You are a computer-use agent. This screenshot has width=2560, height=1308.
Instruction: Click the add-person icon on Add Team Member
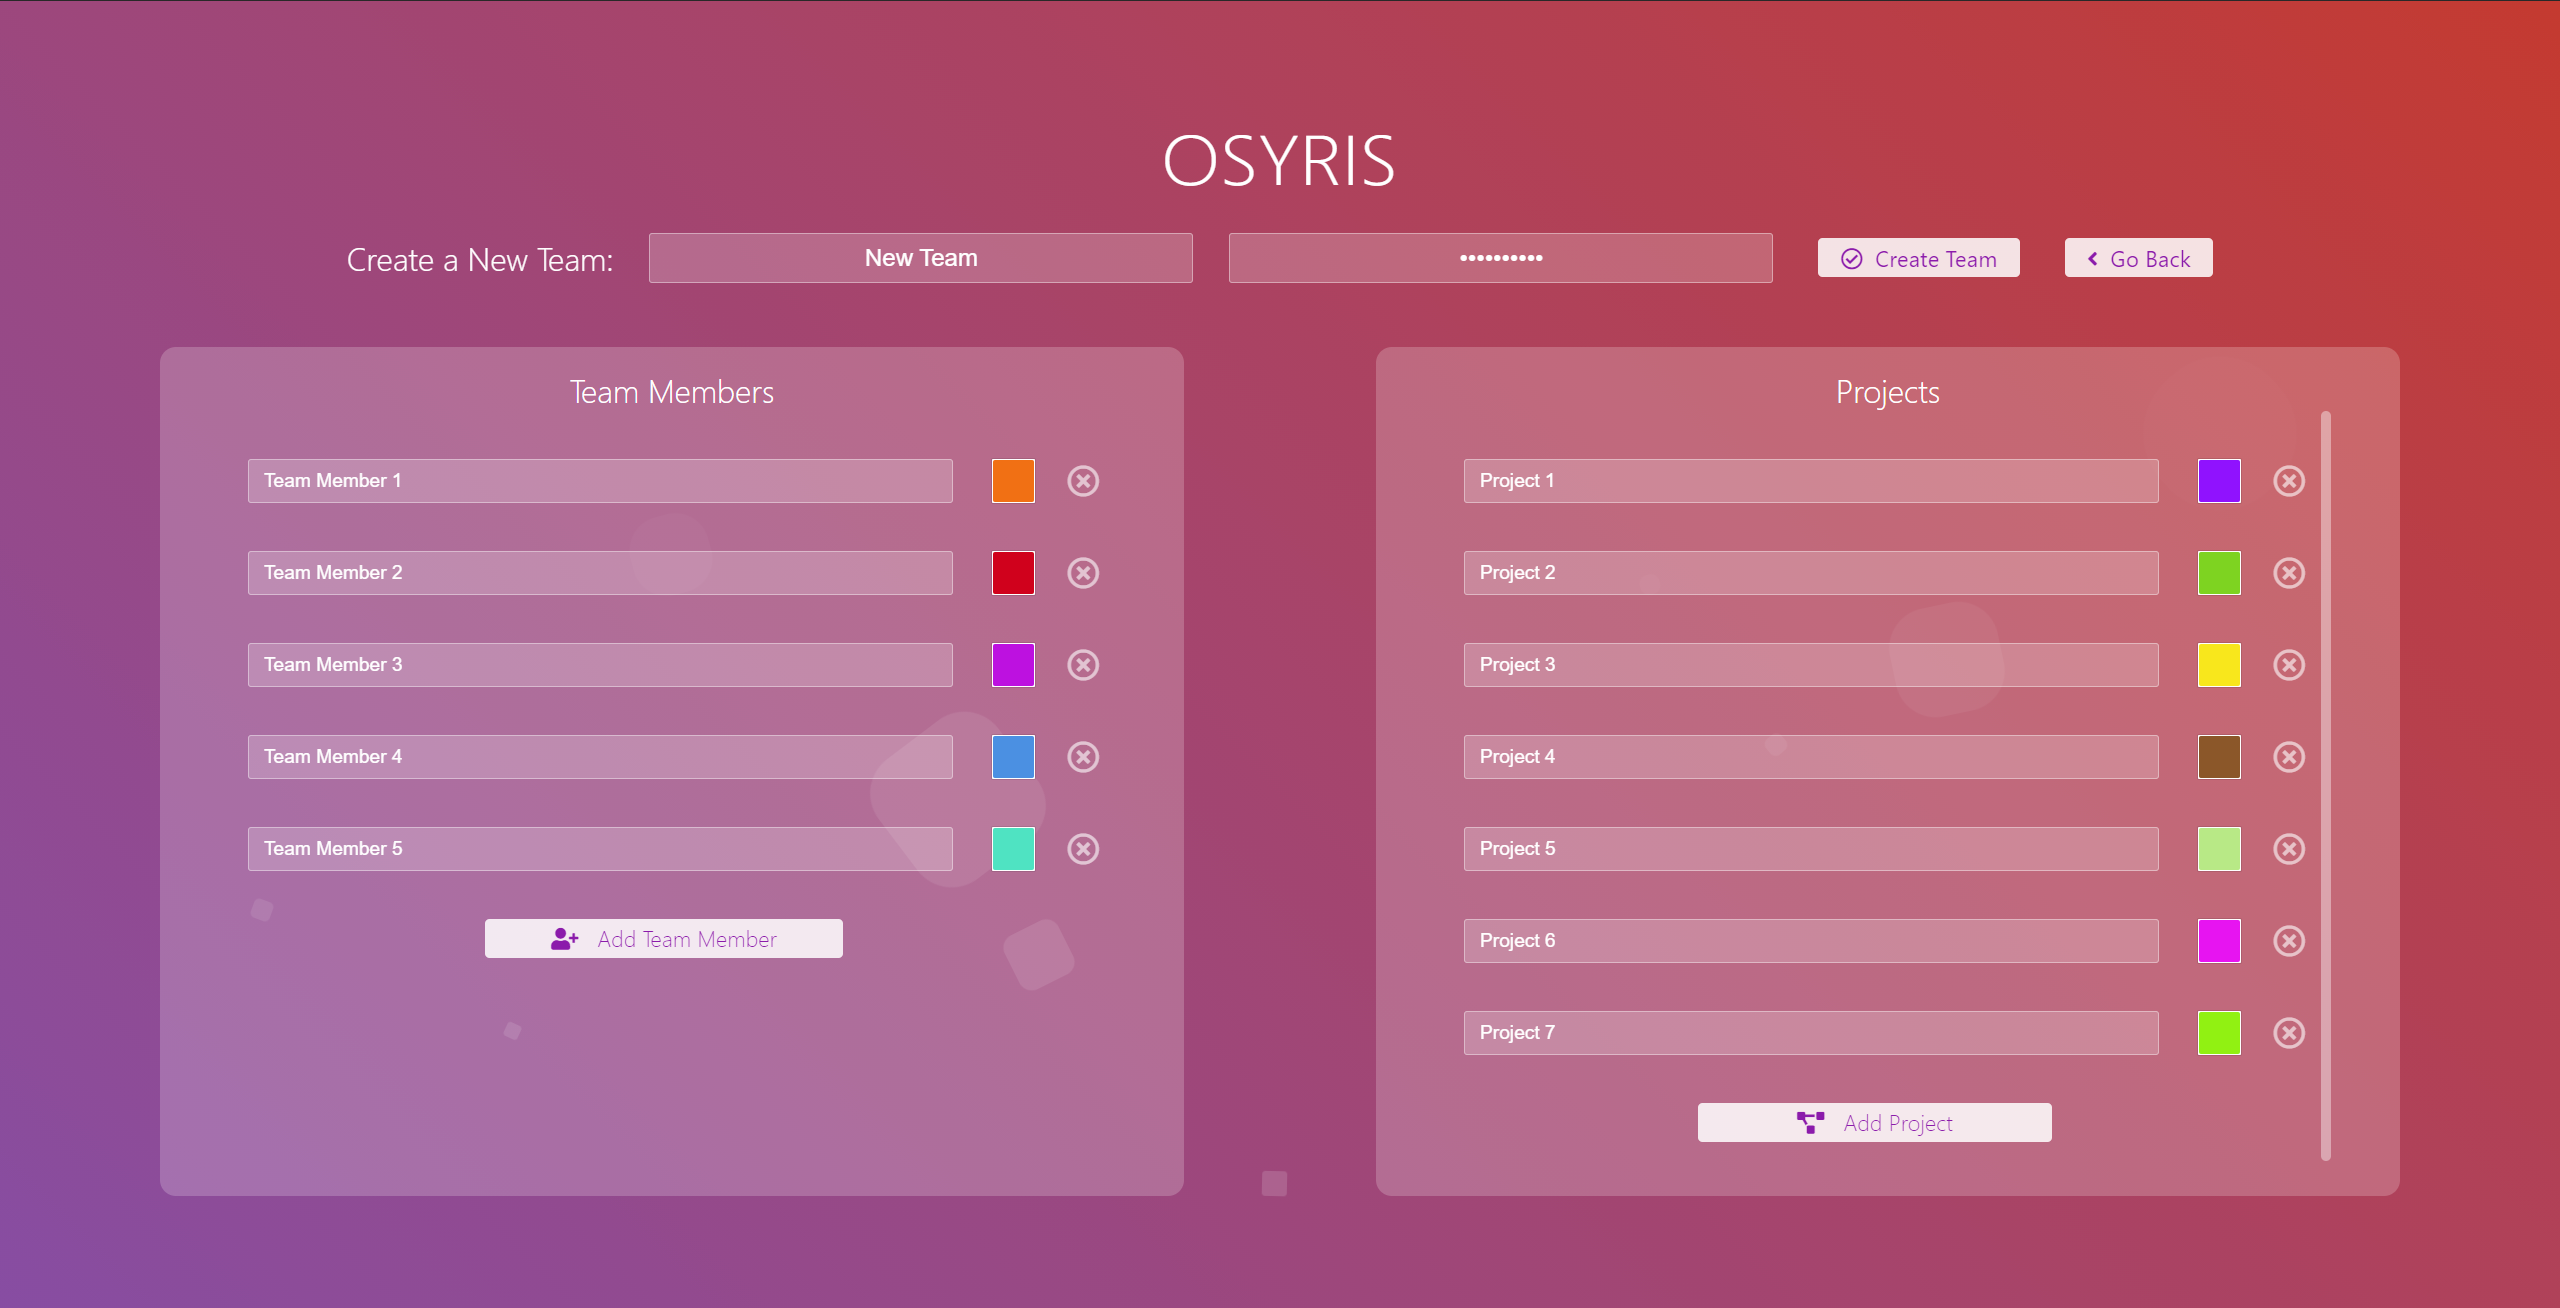pos(565,938)
